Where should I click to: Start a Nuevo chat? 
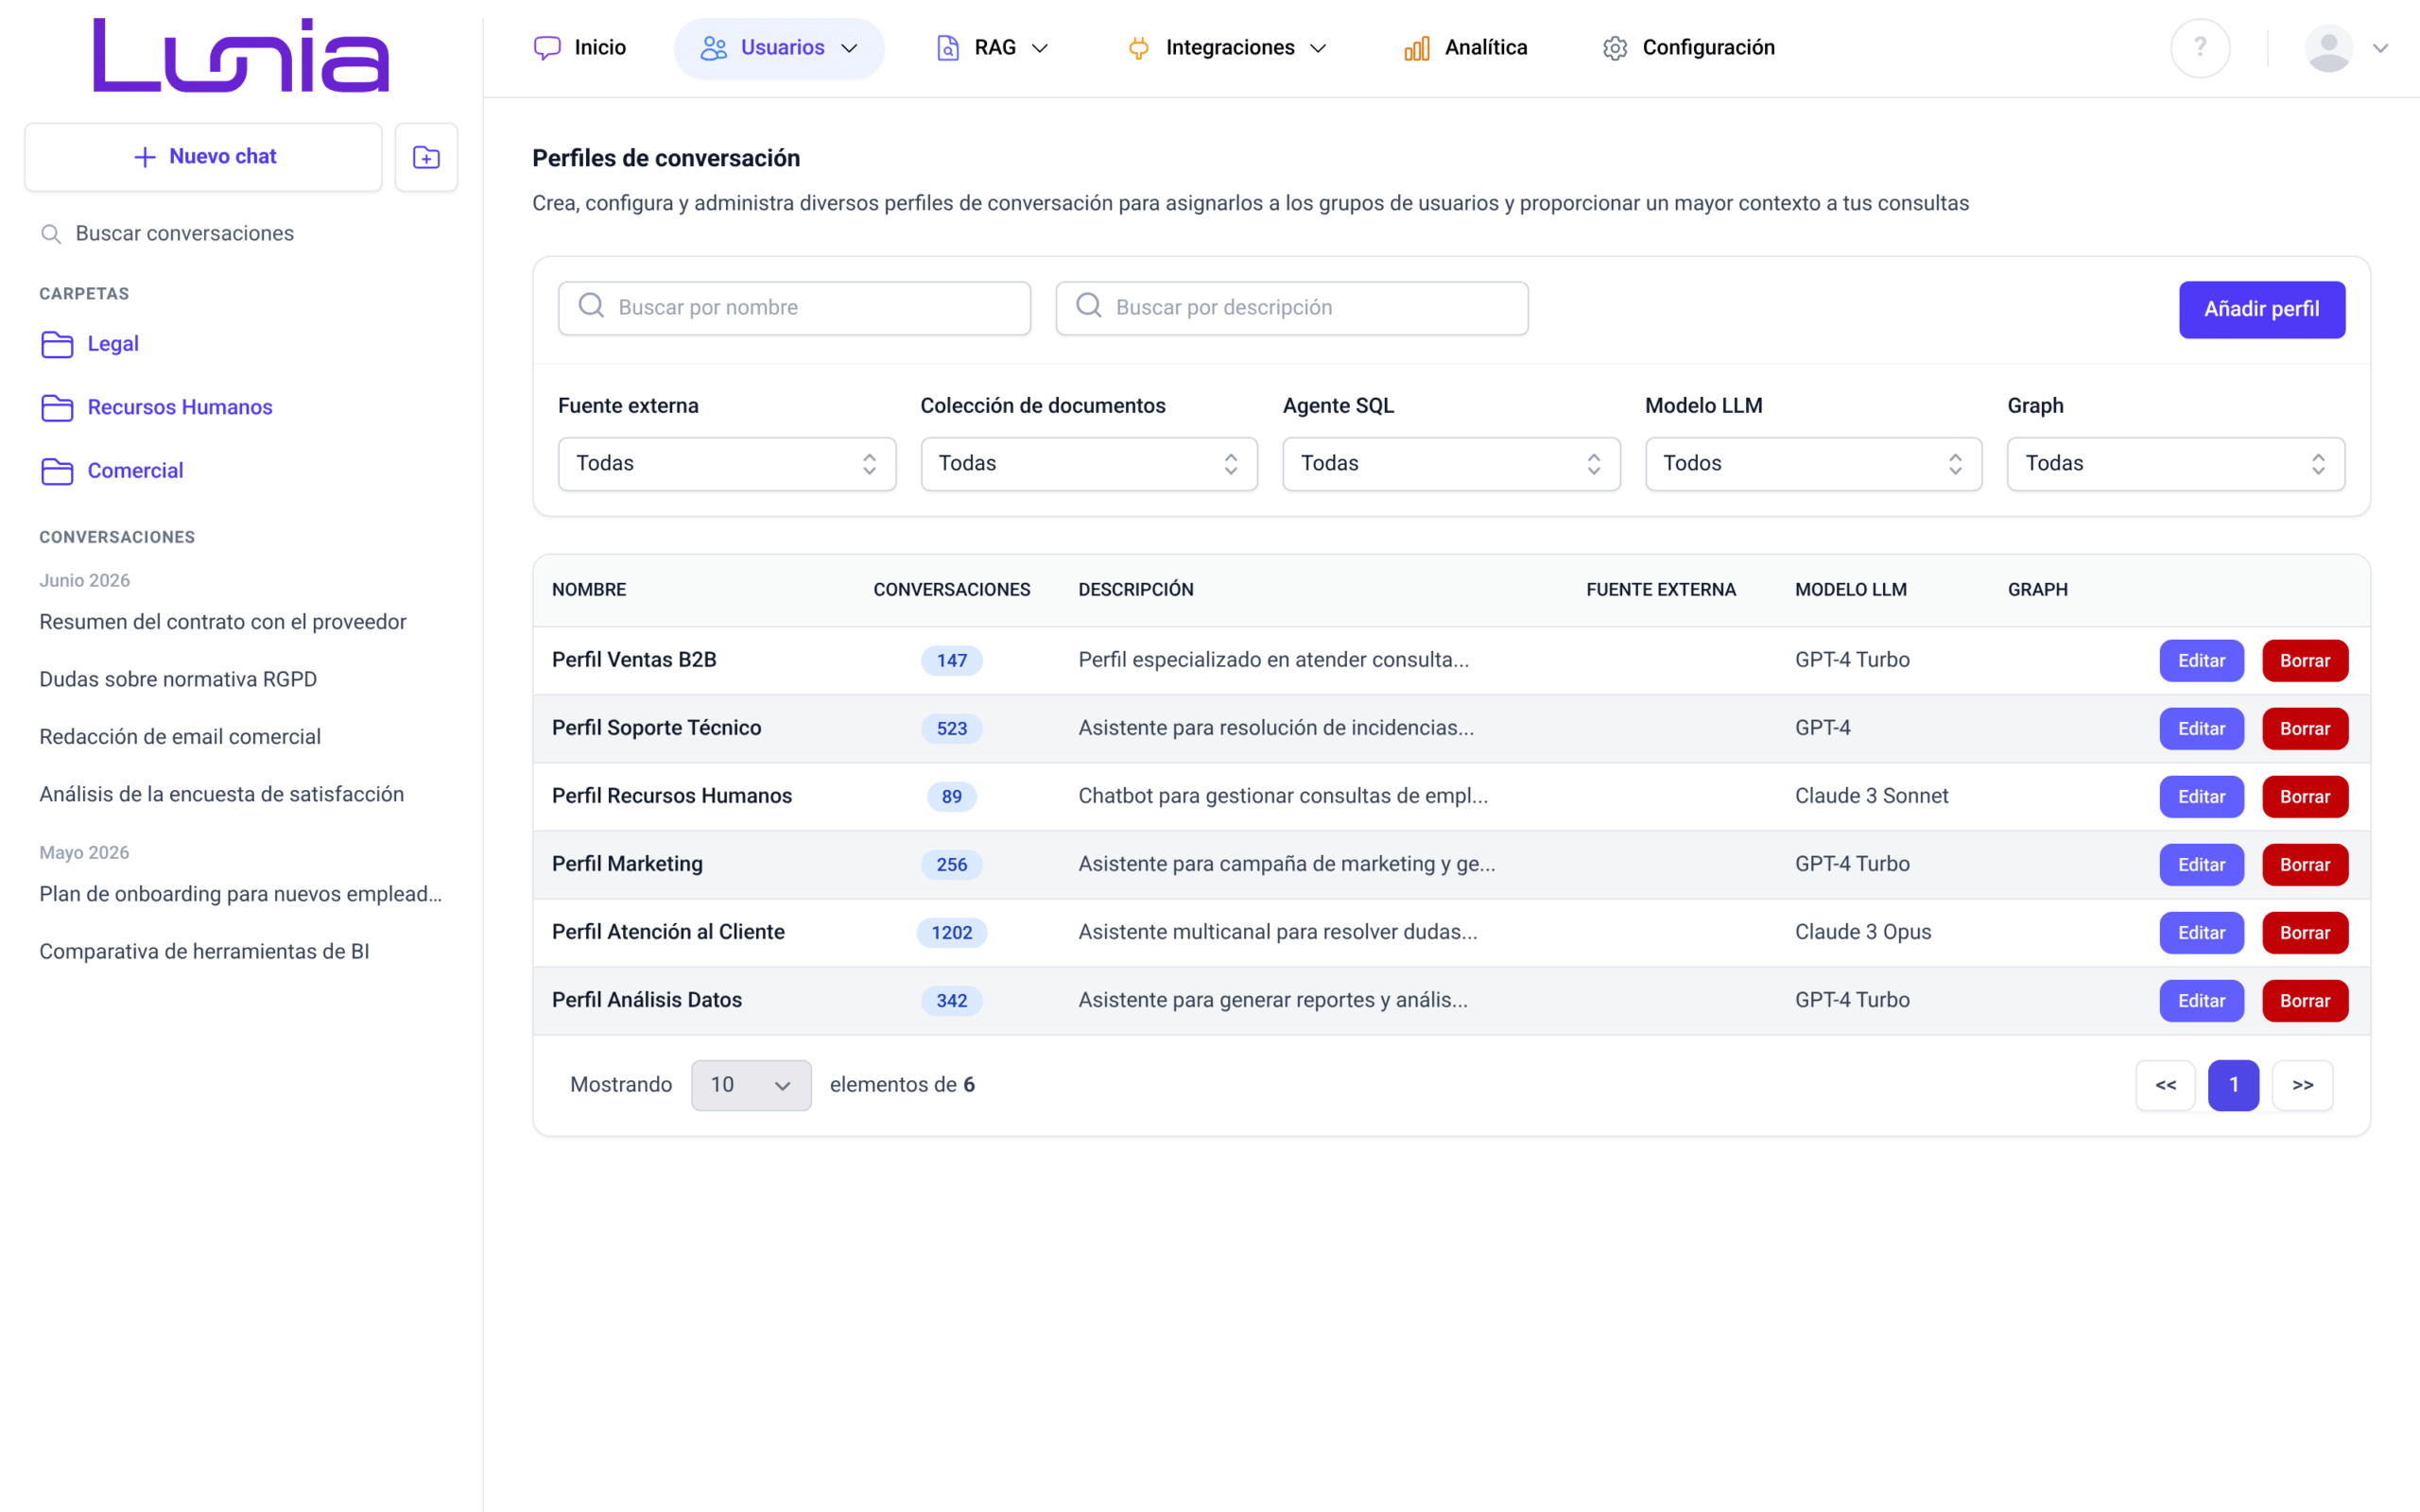204,157
